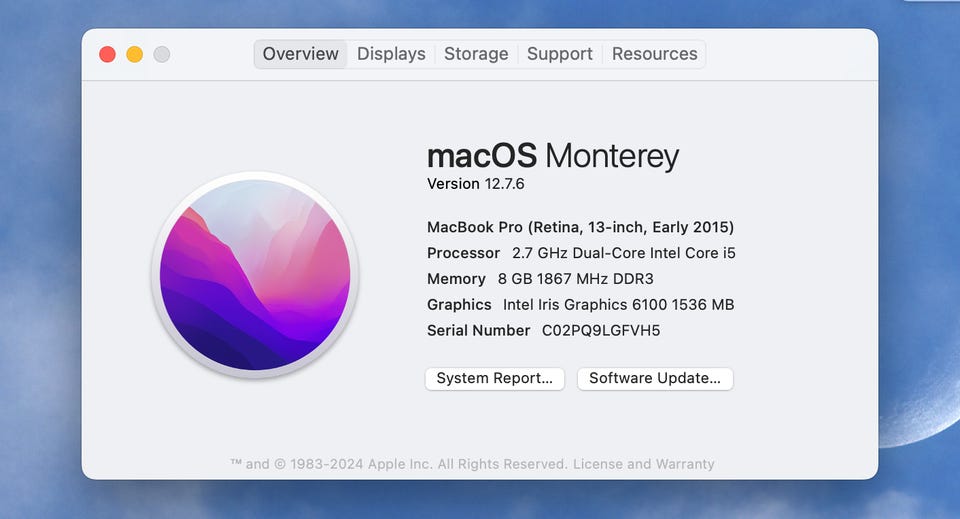Viewport: 960px width, 519px height.
Task: Minimize the window with the yellow button
Action: coord(134,54)
